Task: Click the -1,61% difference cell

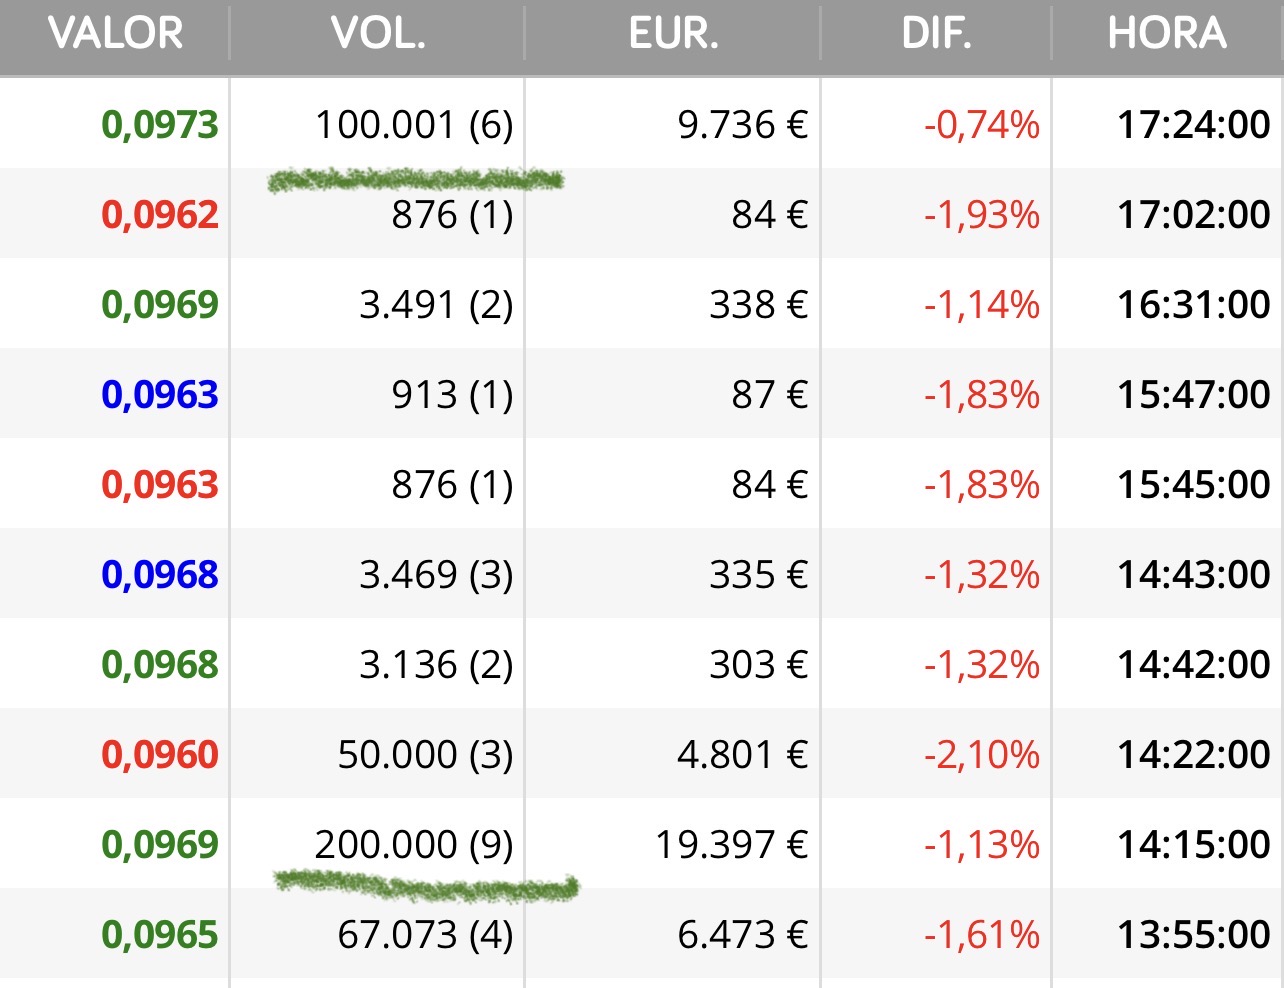Action: tap(982, 935)
